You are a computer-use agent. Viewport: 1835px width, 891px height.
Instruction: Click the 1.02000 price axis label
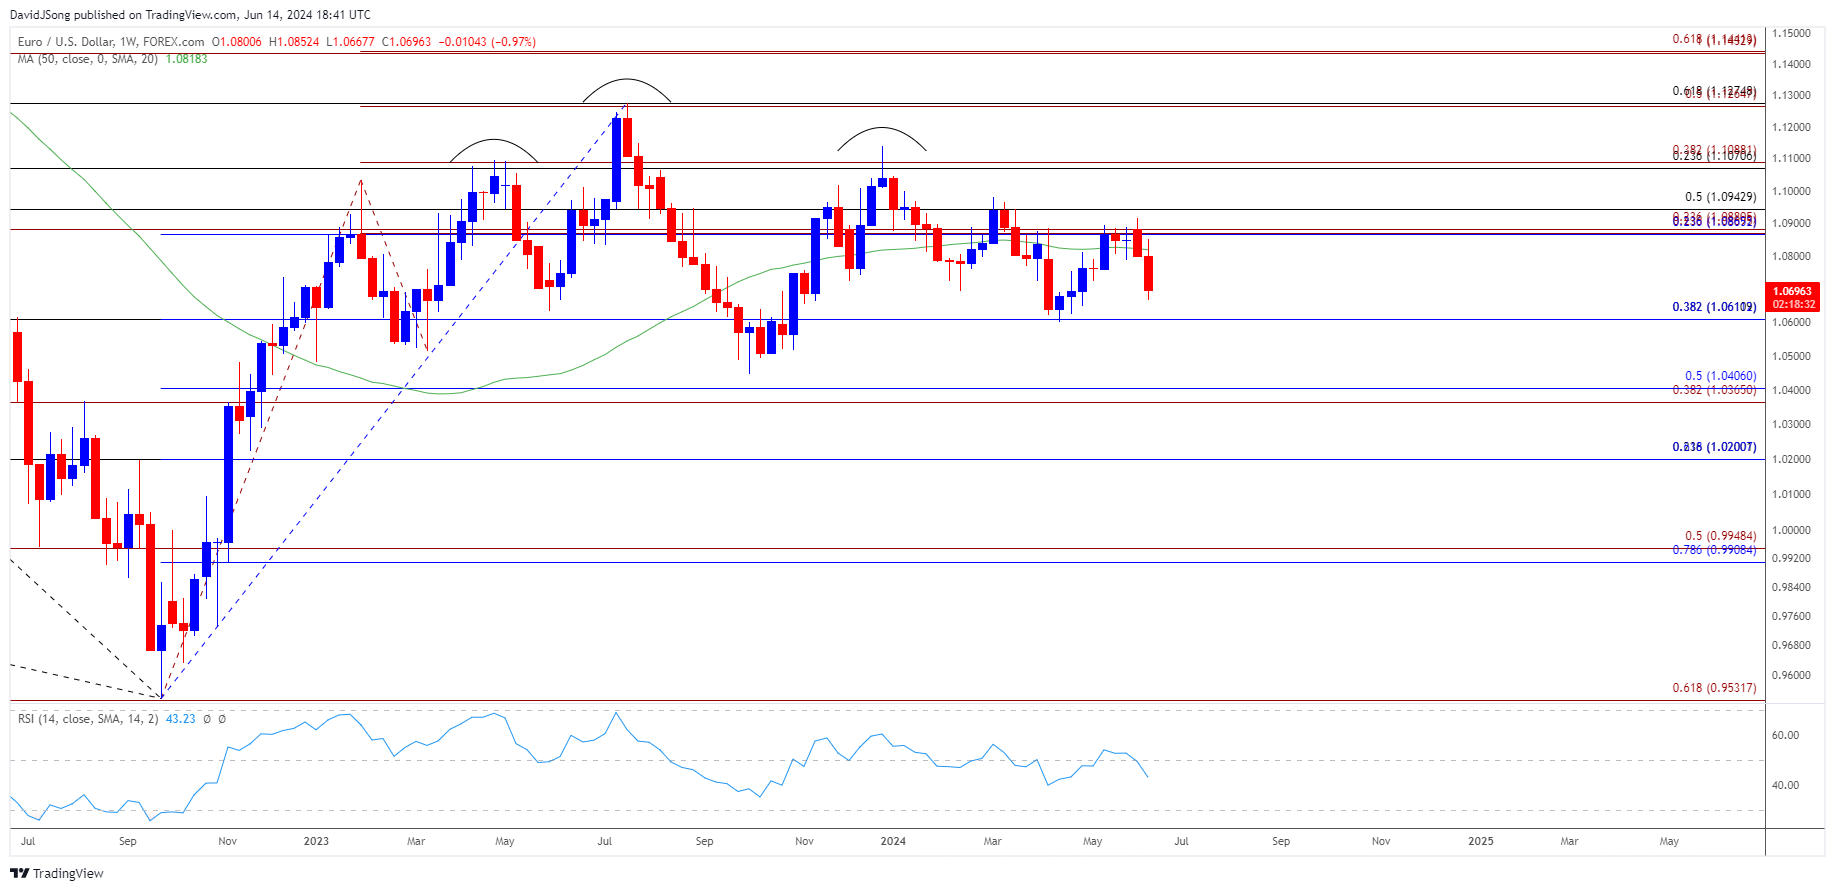pyautogui.click(x=1791, y=459)
